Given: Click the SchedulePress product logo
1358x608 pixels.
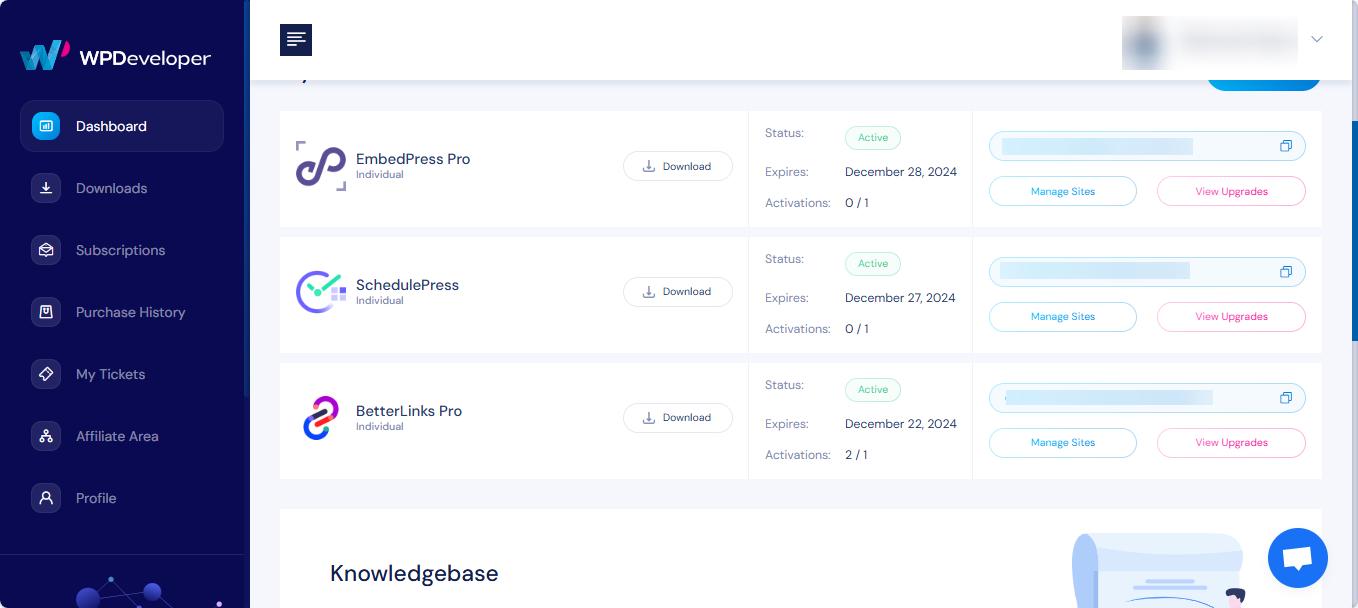Looking at the screenshot, I should 320,291.
